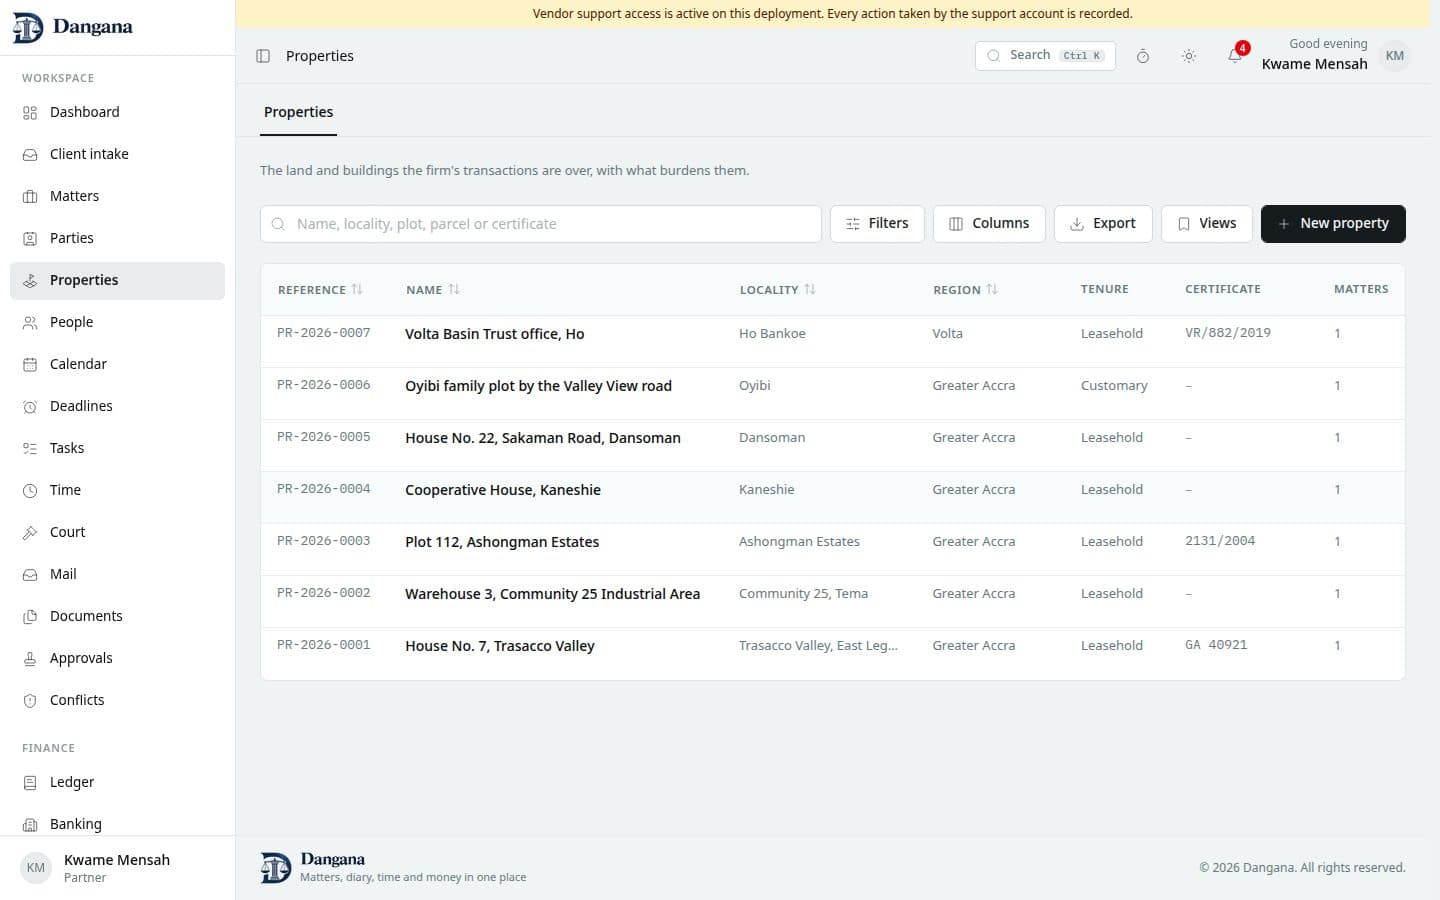Select Properties in the sidebar menu
Viewport: 1440px width, 900px height.
(117, 280)
